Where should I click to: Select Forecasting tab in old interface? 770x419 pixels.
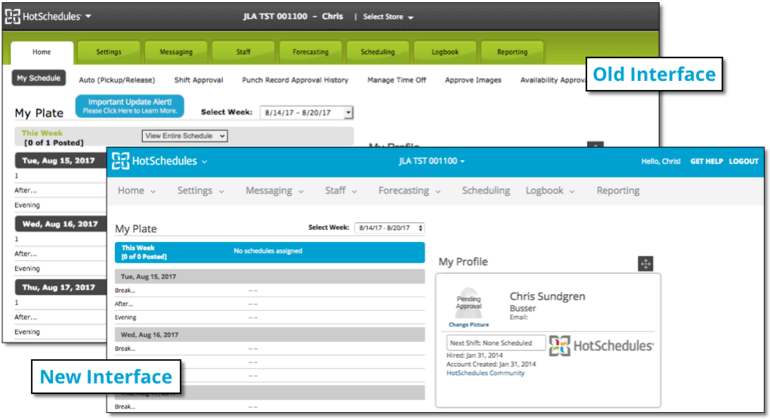pos(310,52)
